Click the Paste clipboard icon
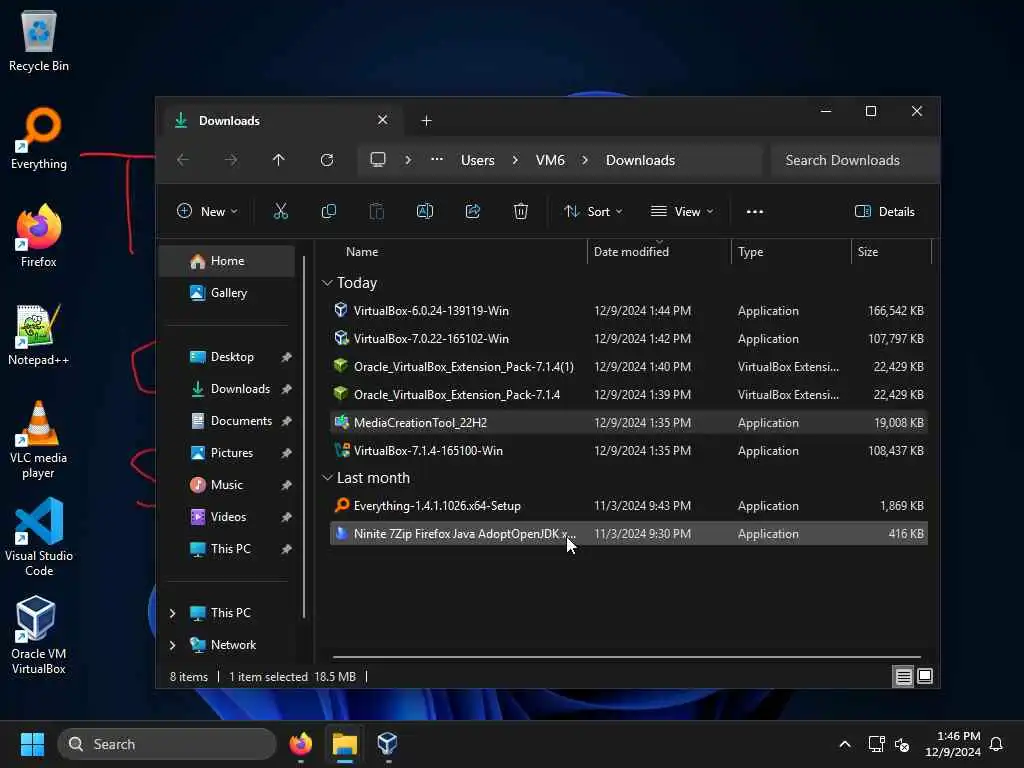This screenshot has height=768, width=1024. [377, 212]
